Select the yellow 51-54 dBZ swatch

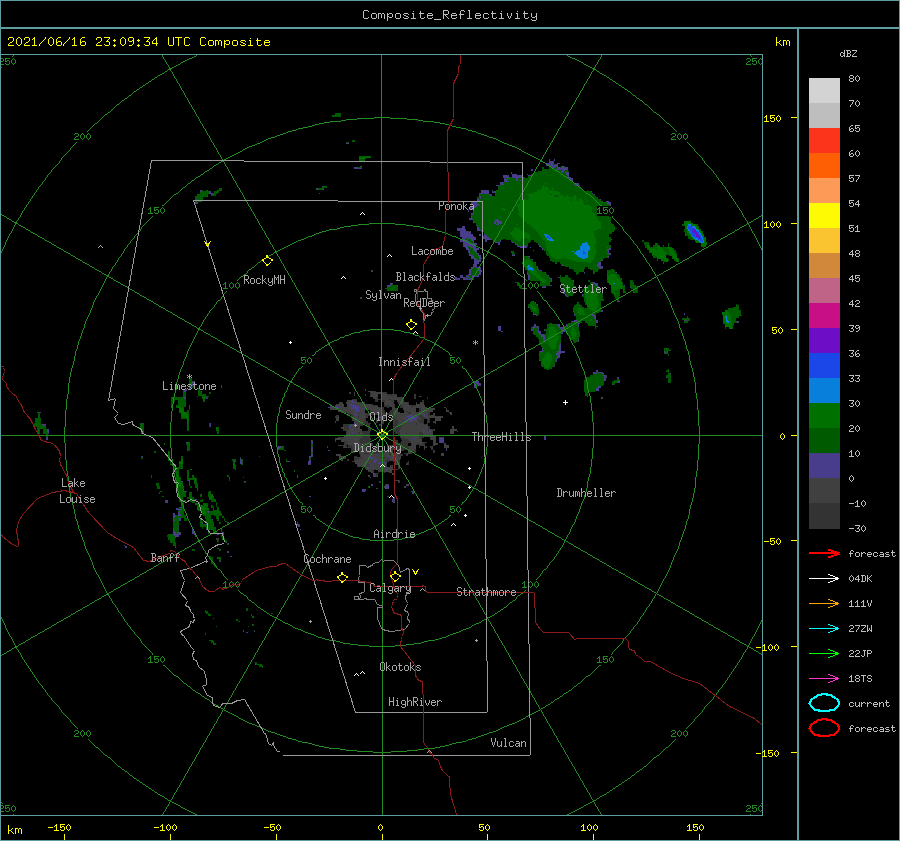(x=824, y=216)
